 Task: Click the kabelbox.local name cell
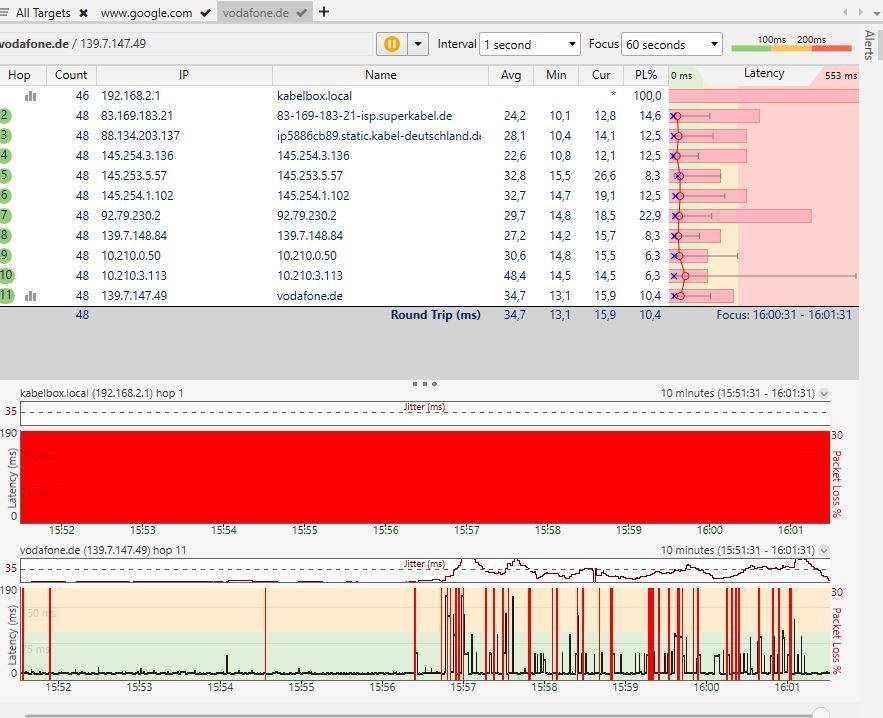tap(314, 96)
